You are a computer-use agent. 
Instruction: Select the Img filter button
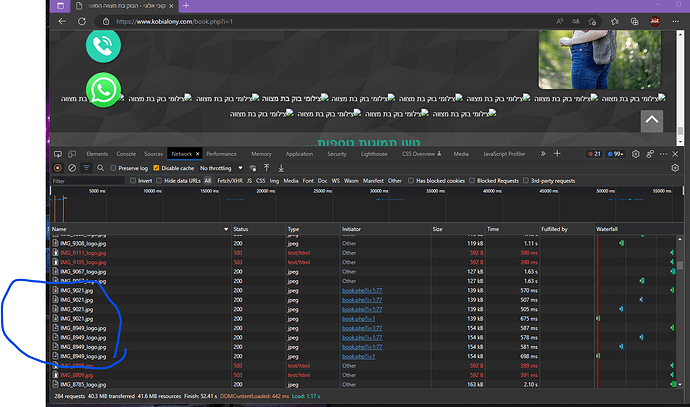pos(274,180)
